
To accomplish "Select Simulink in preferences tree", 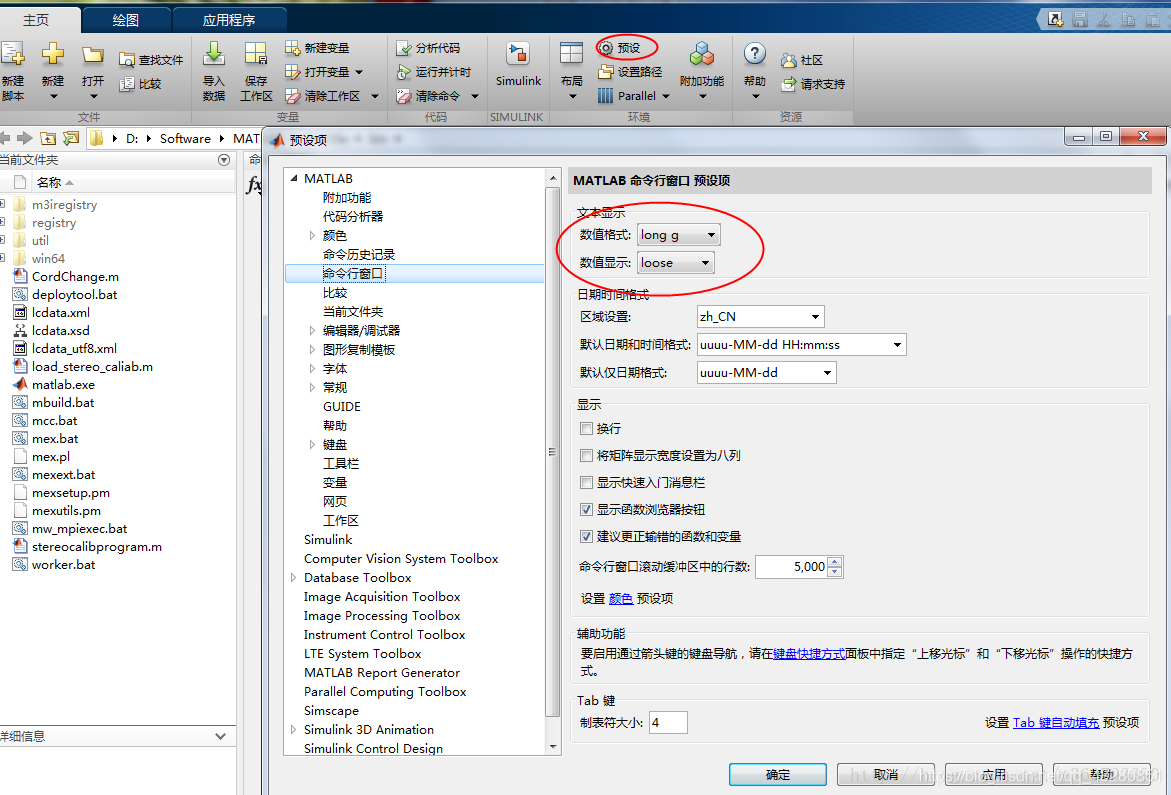I will coord(328,540).
